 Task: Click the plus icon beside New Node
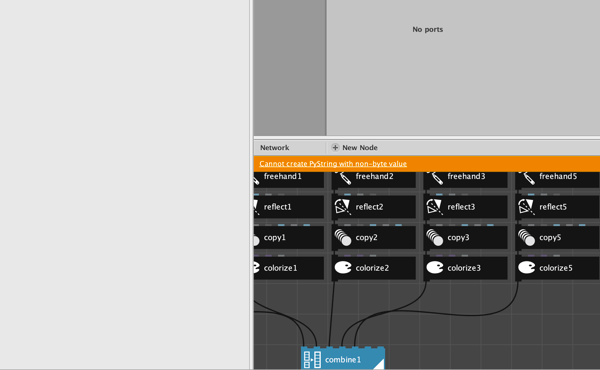coord(335,147)
